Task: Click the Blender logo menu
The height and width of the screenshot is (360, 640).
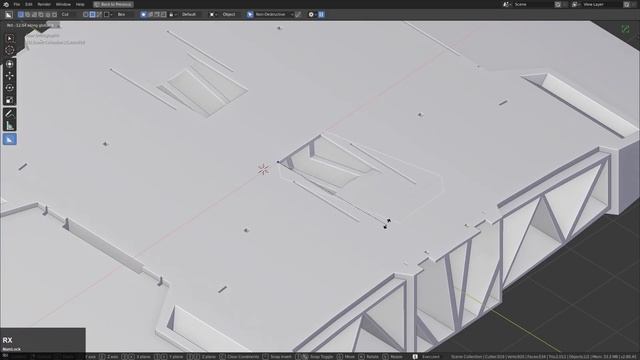Action: click(6, 4)
